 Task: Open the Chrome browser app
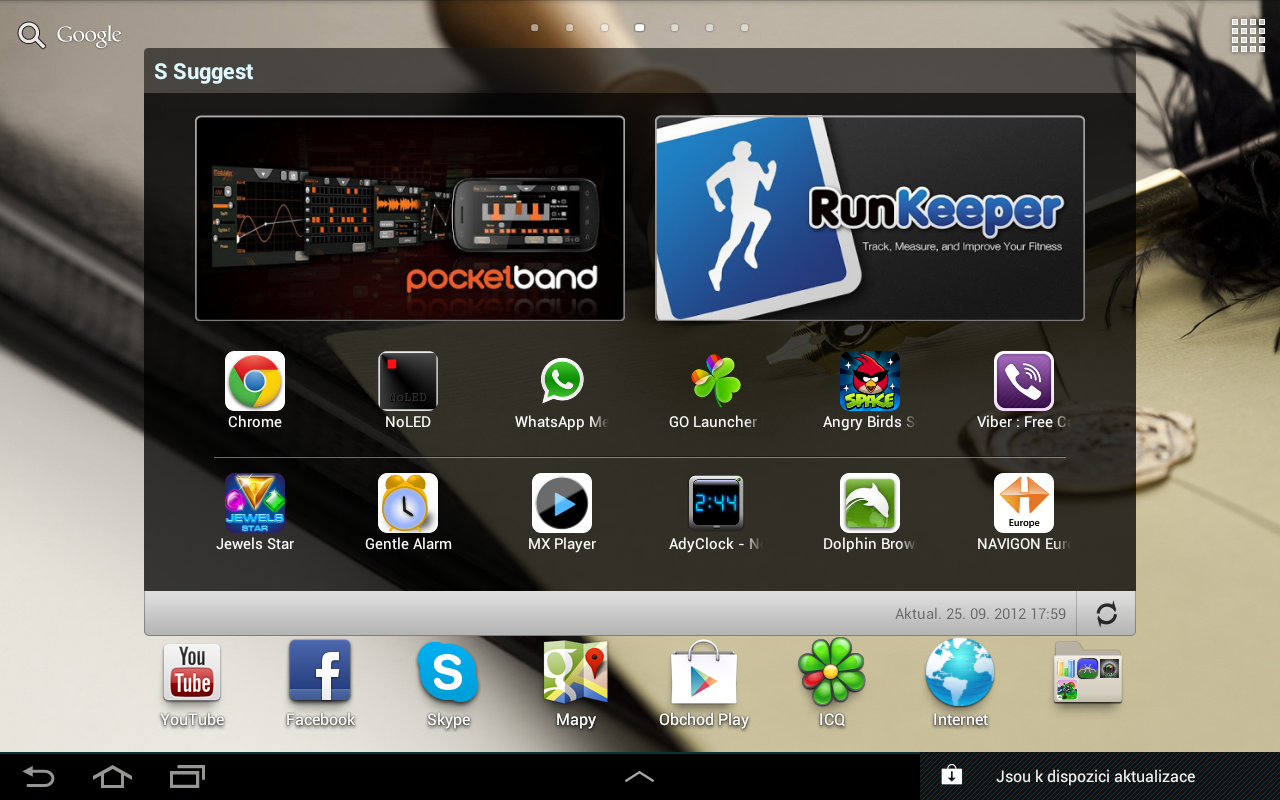tap(254, 381)
